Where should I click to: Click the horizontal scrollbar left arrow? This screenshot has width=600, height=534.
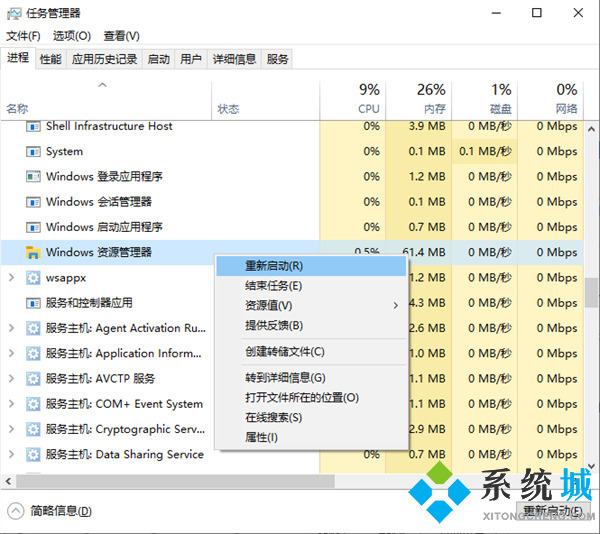pyautogui.click(x=8, y=481)
